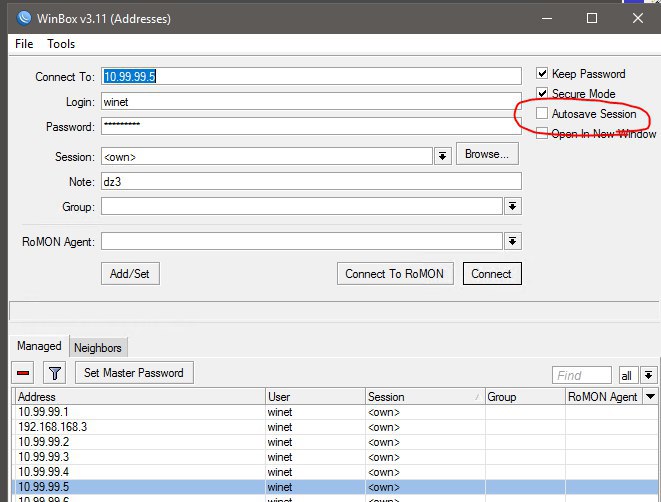Select the 10.99.99.4 address row
Image resolution: width=661 pixels, height=502 pixels.
pos(335,472)
